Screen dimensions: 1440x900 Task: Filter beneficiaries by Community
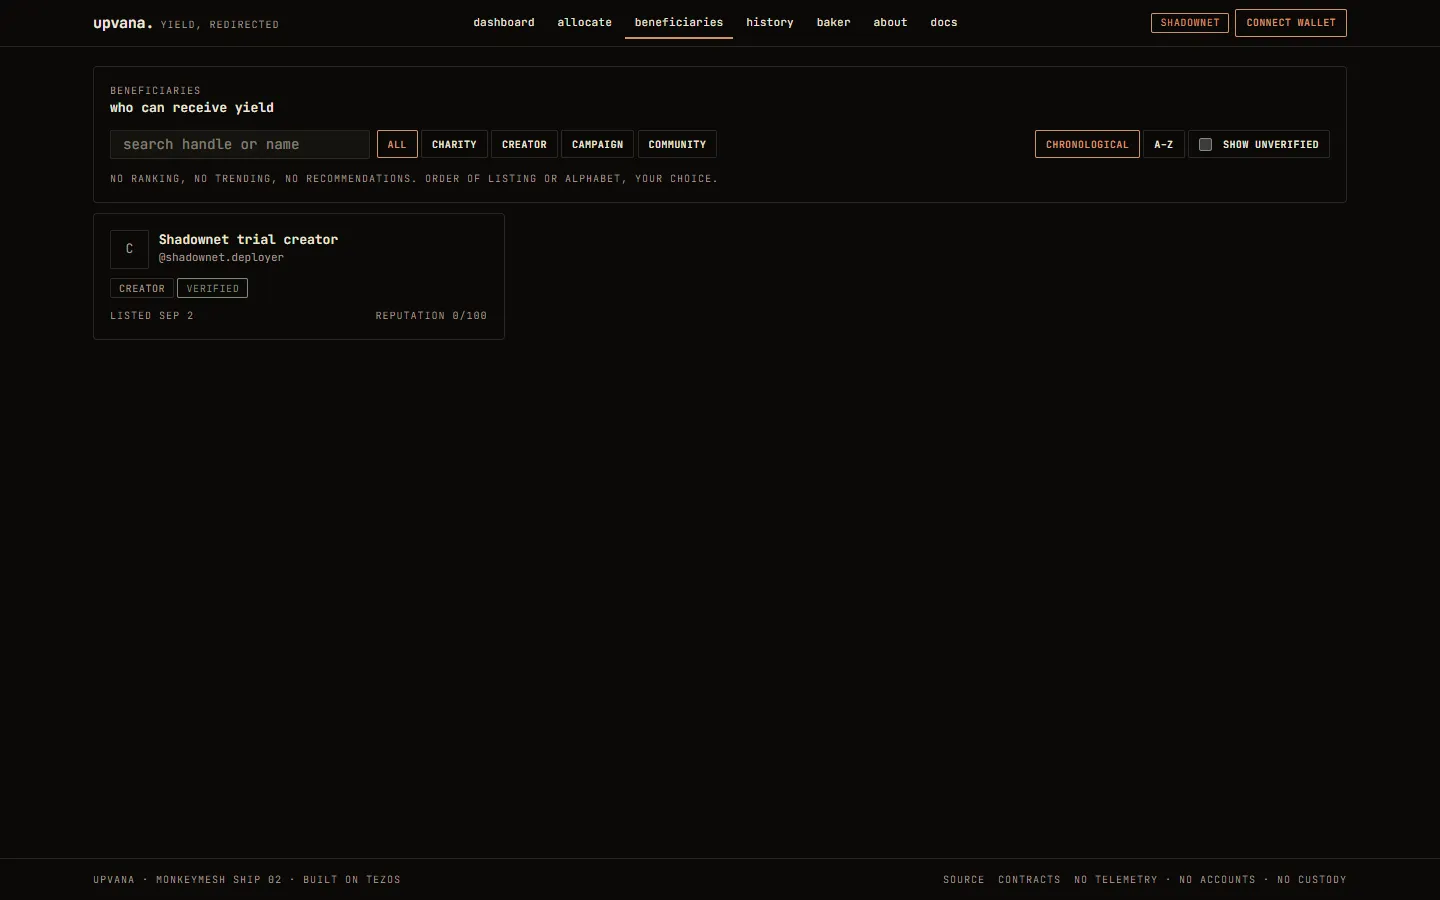pos(677,144)
